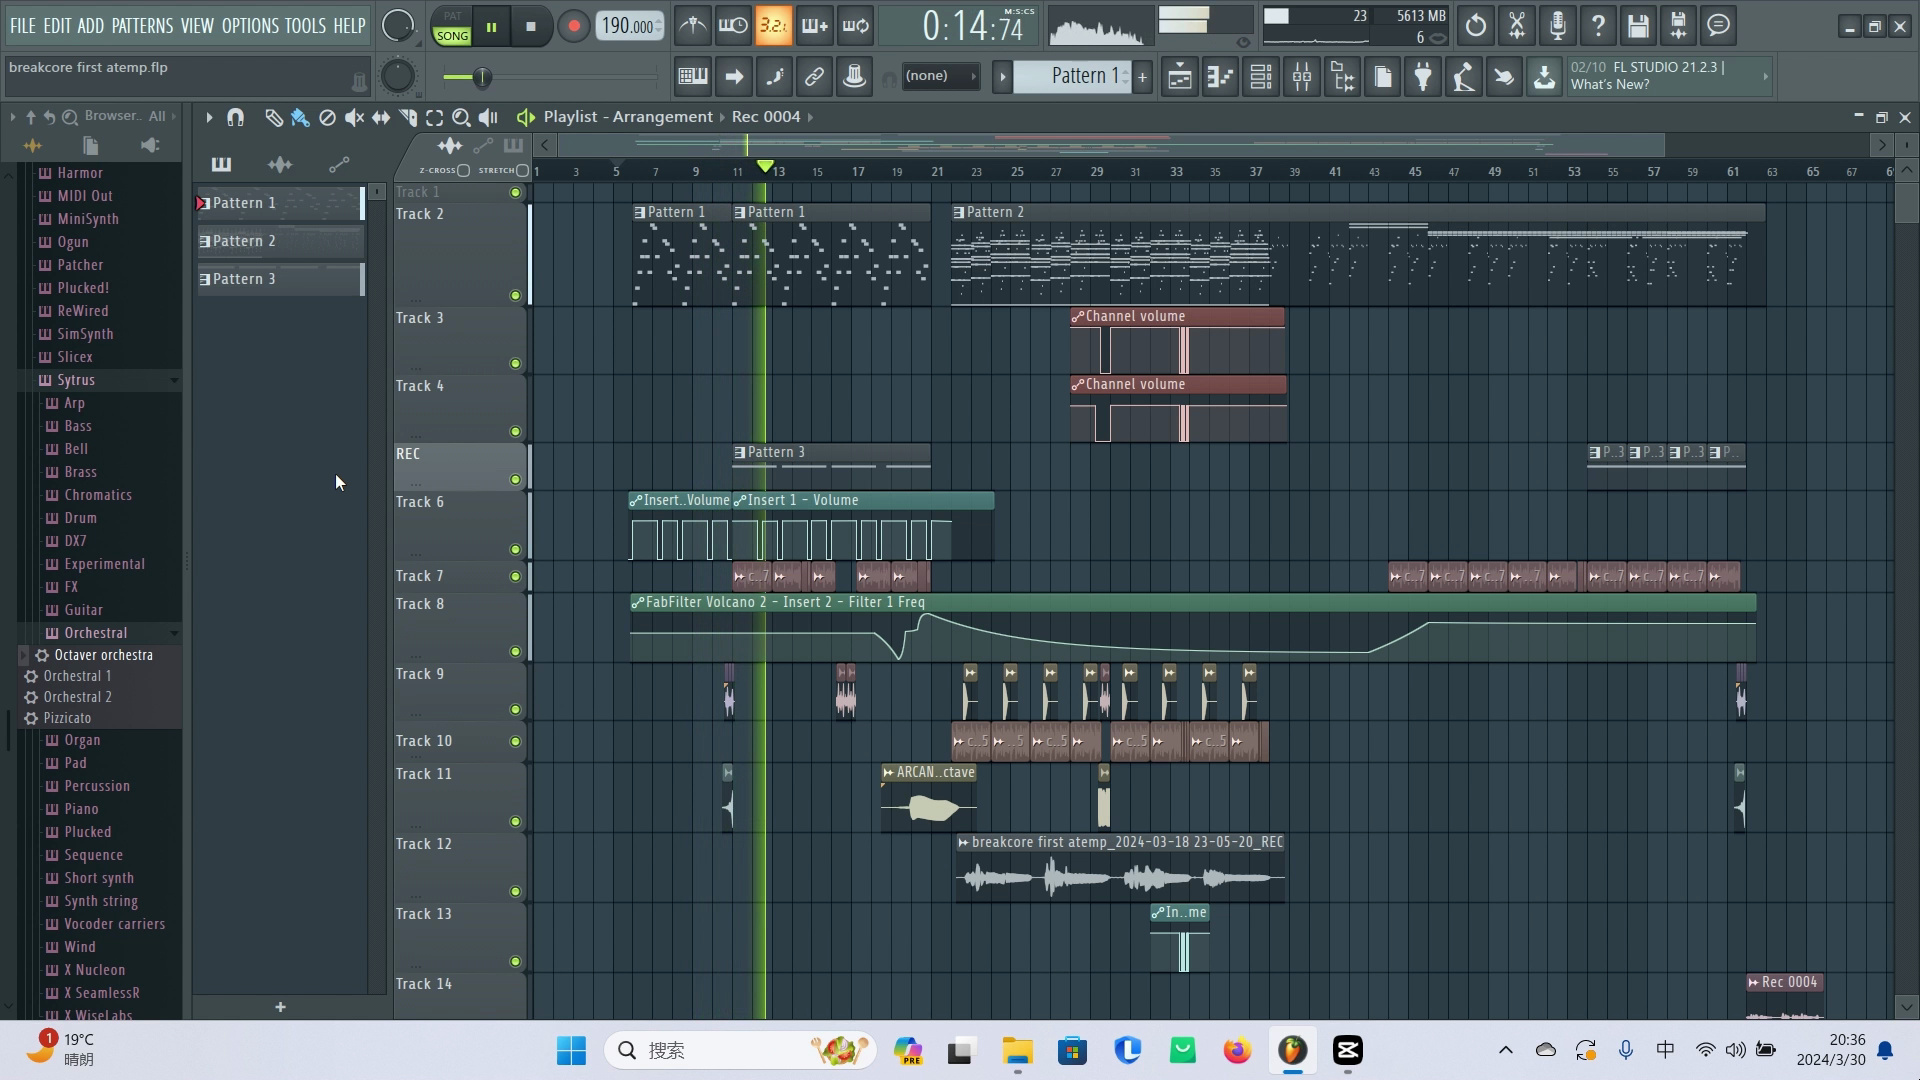
Task: Click the microphone recording icon
Action: pos(1557,26)
